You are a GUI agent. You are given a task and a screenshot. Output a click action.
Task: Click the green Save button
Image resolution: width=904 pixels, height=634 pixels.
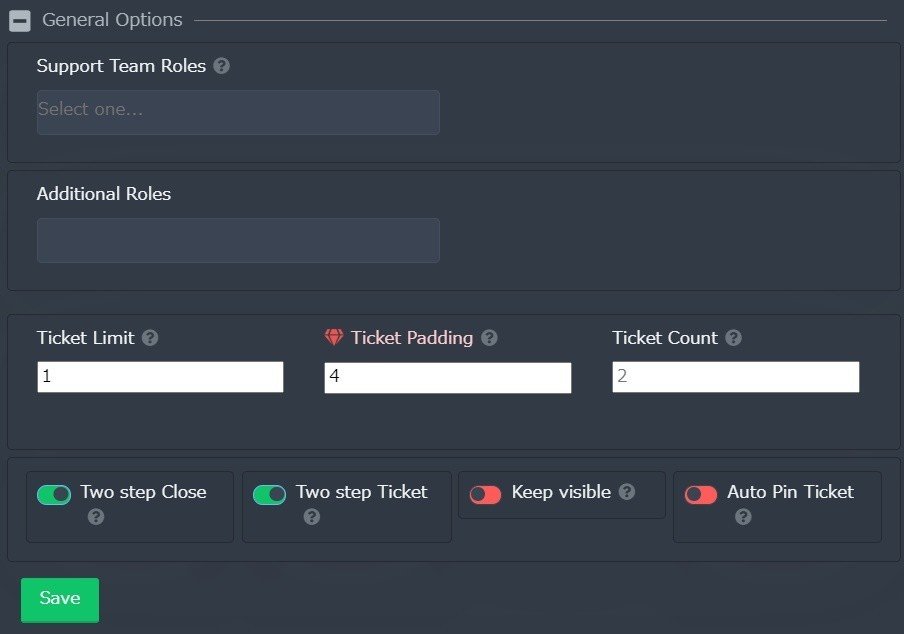[60, 600]
